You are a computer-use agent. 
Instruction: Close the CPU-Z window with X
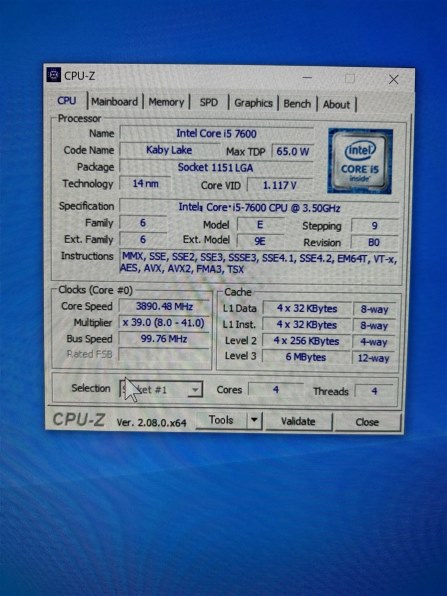click(393, 79)
